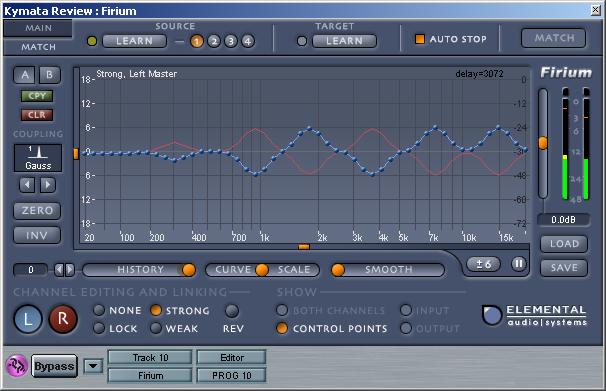Select the WEAK linking option
This screenshot has height=391, width=606.
[156, 328]
